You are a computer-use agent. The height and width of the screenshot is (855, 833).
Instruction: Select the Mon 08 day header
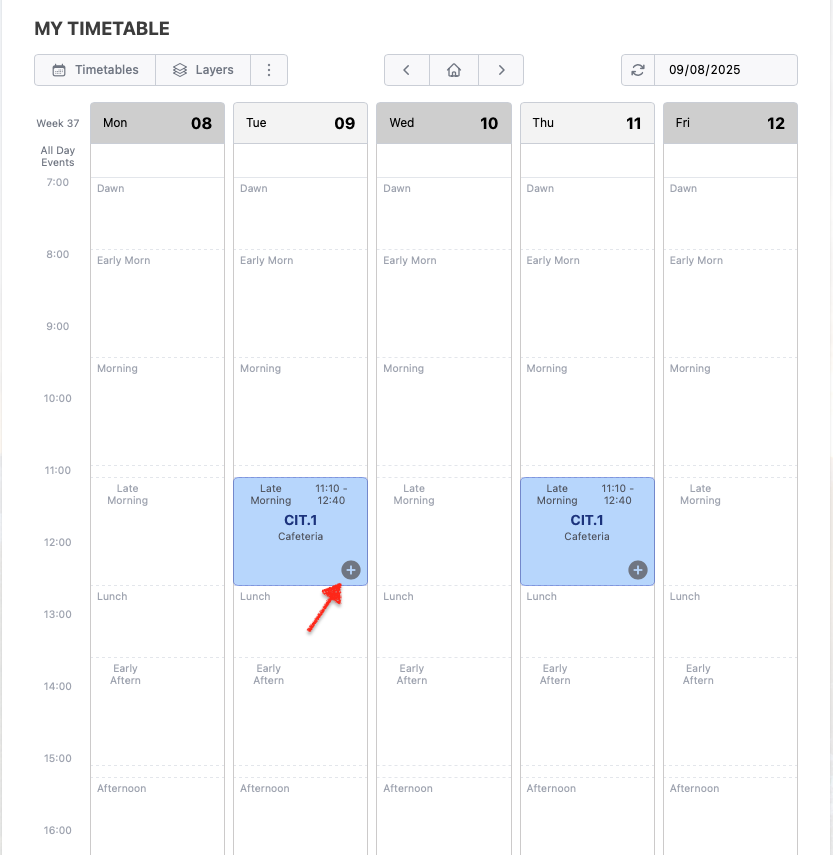point(157,123)
